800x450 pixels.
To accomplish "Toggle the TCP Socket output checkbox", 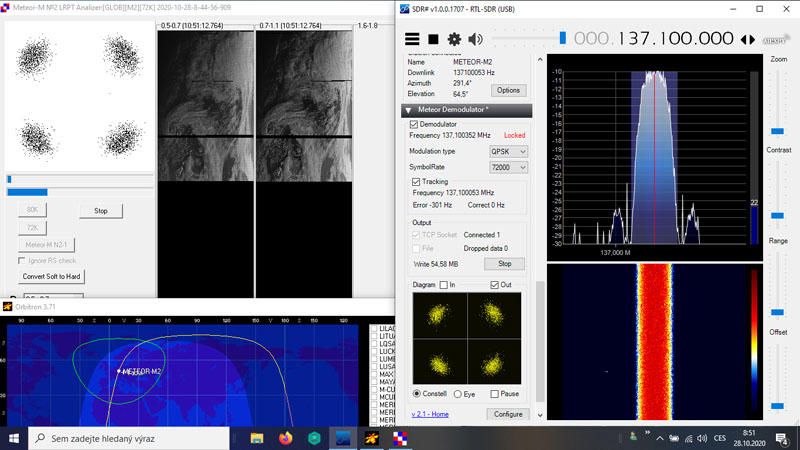I will tap(416, 235).
